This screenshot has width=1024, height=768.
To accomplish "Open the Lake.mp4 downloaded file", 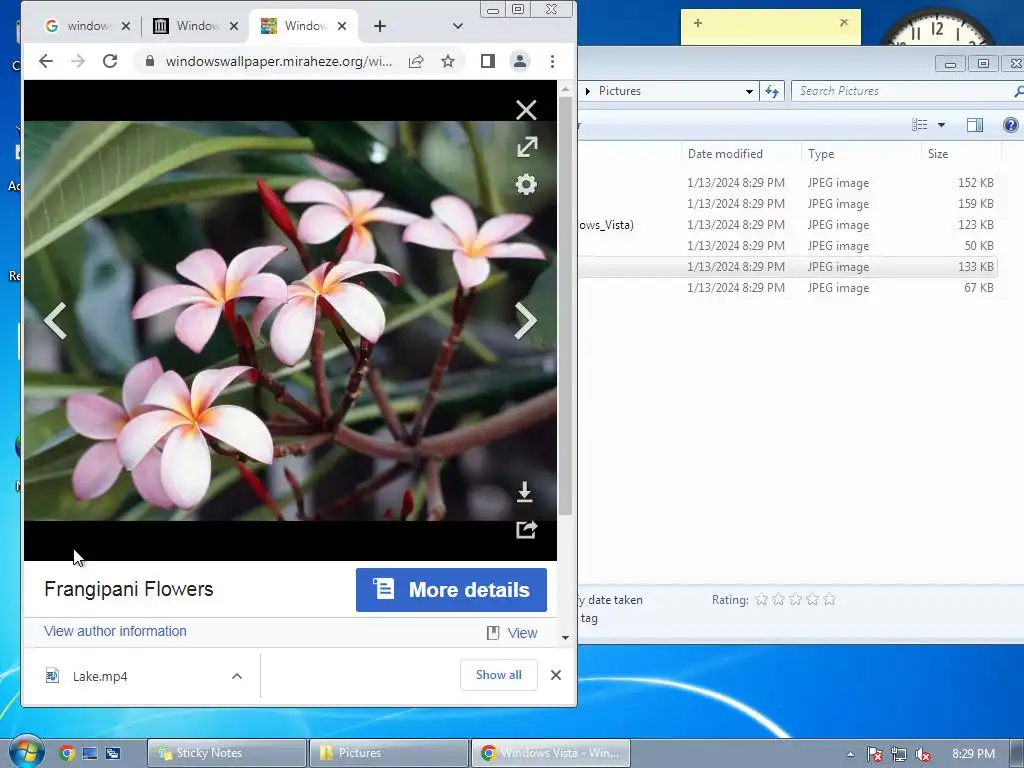I will tap(100, 676).
